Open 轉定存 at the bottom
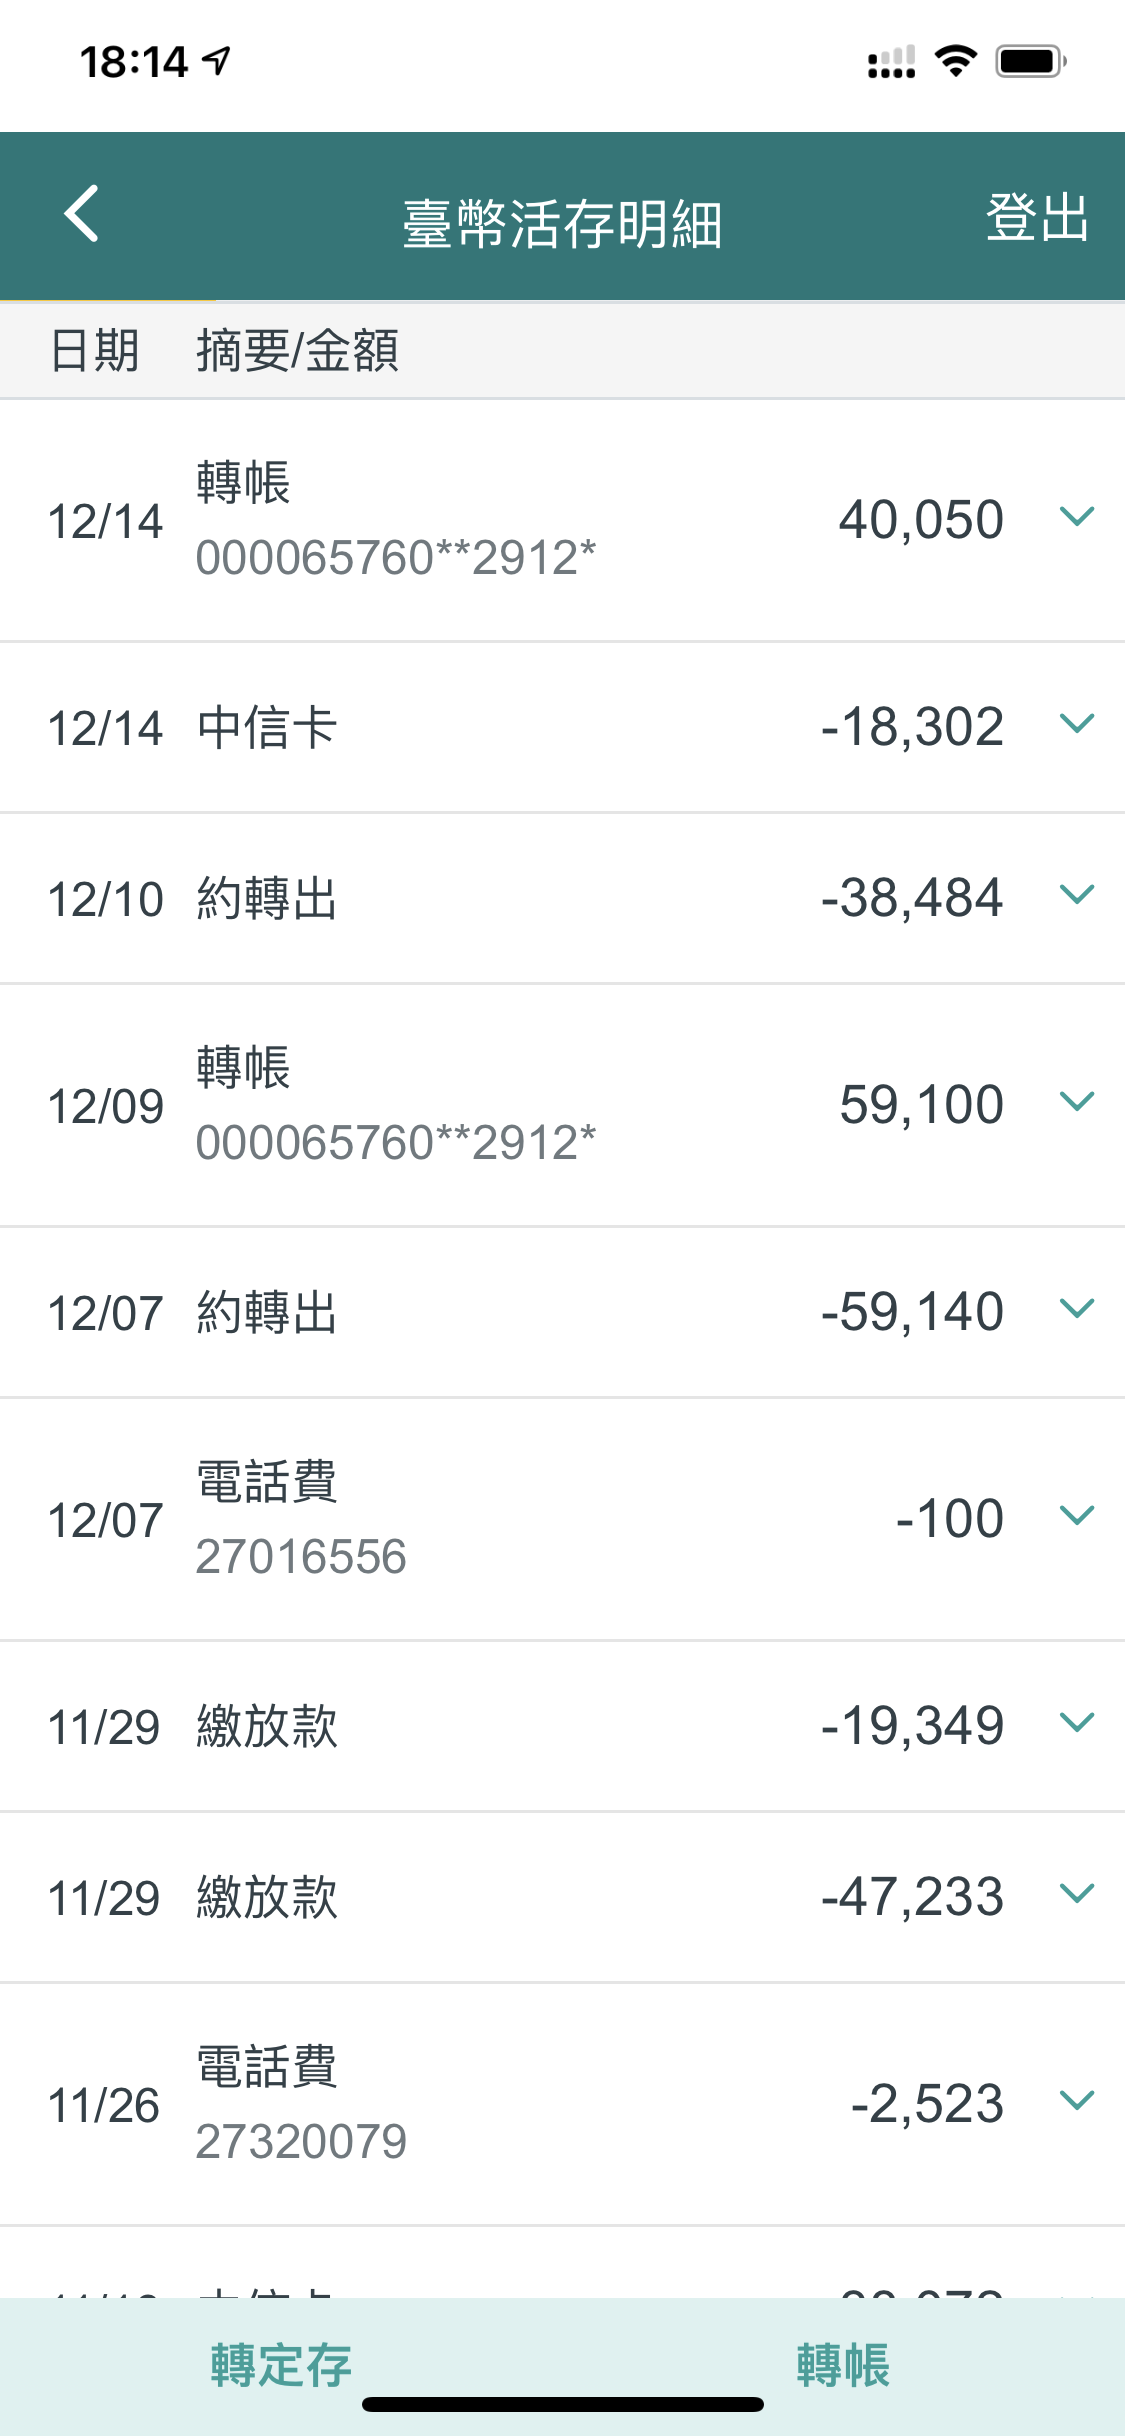1125x2436 pixels. pos(281,2365)
